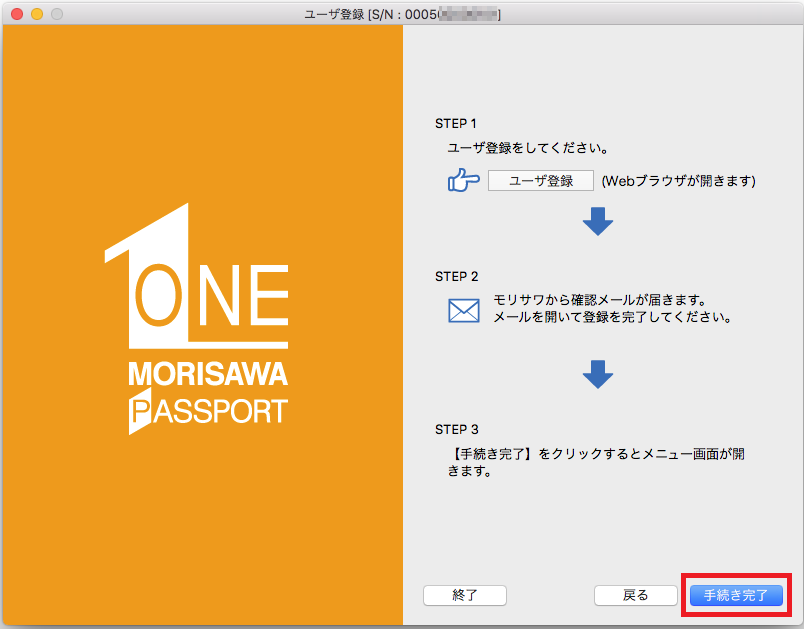This screenshot has width=804, height=629.
Task: Click the STEP 1 heading
Action: (456, 123)
